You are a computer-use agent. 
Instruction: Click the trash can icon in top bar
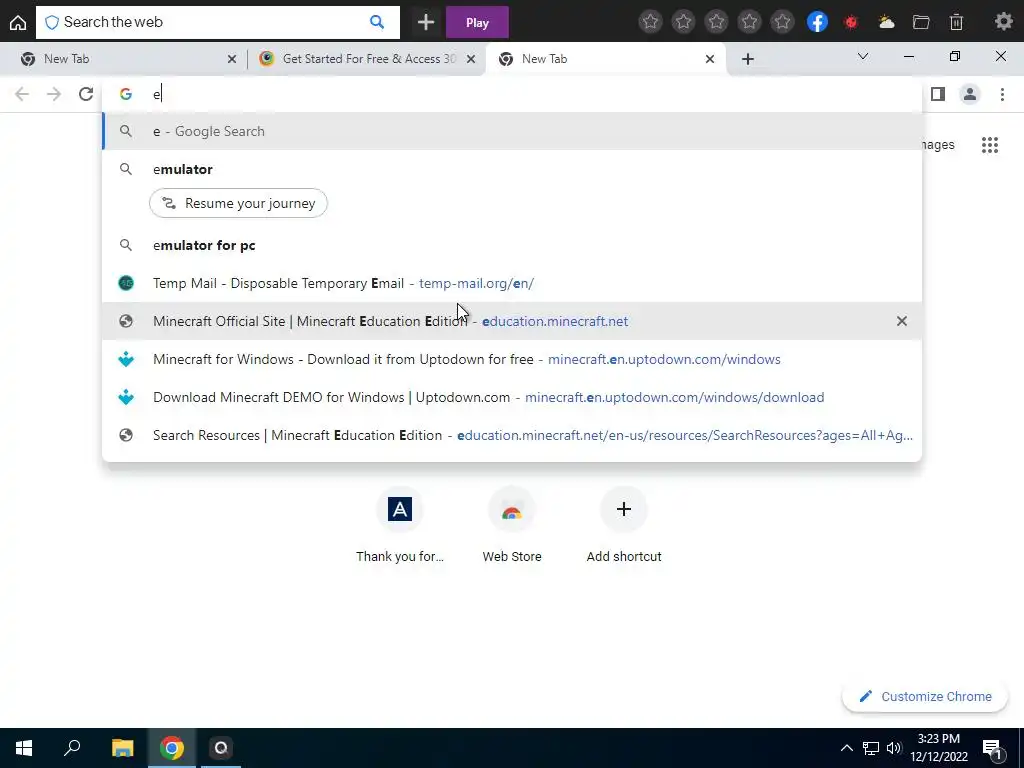click(x=956, y=22)
